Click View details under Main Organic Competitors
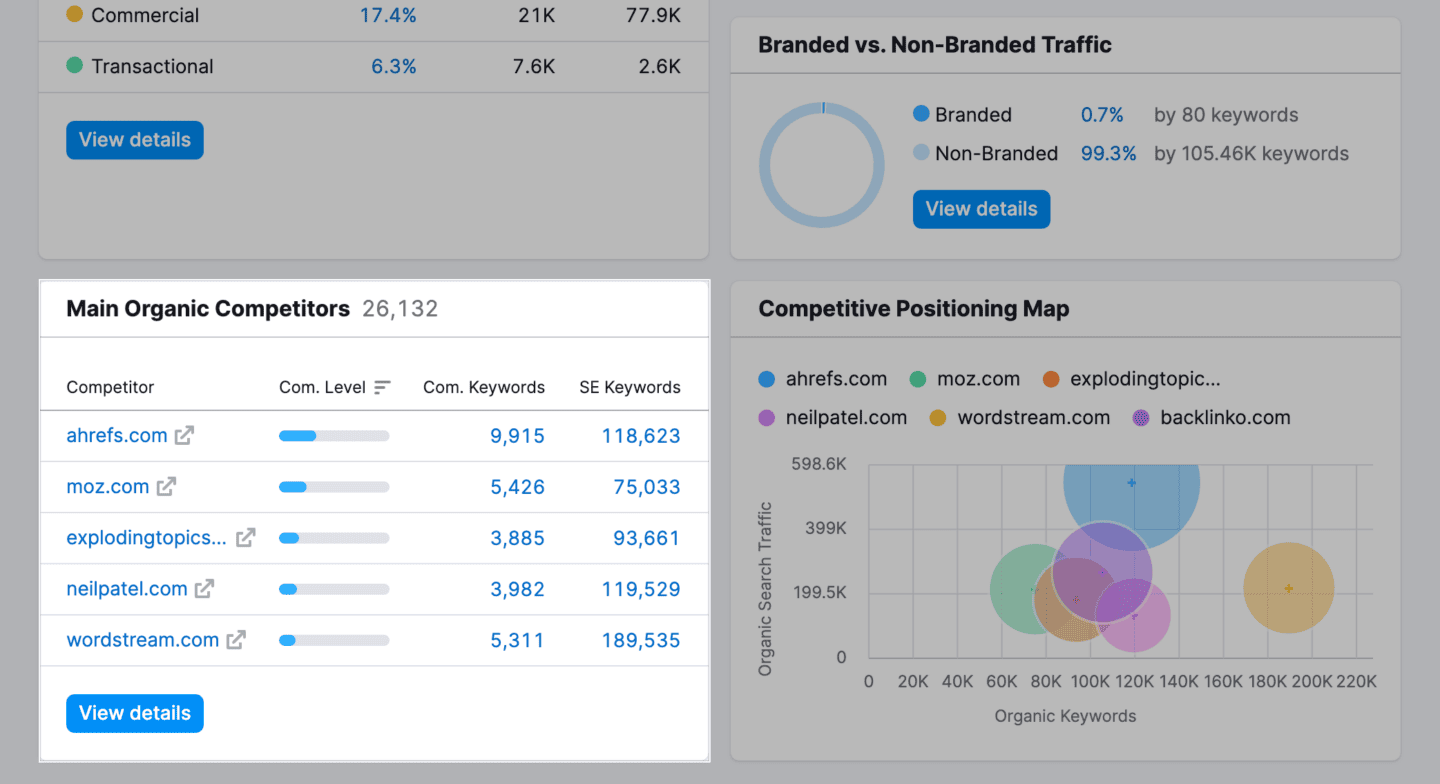Screen dimensions: 1440x784 [134, 713]
